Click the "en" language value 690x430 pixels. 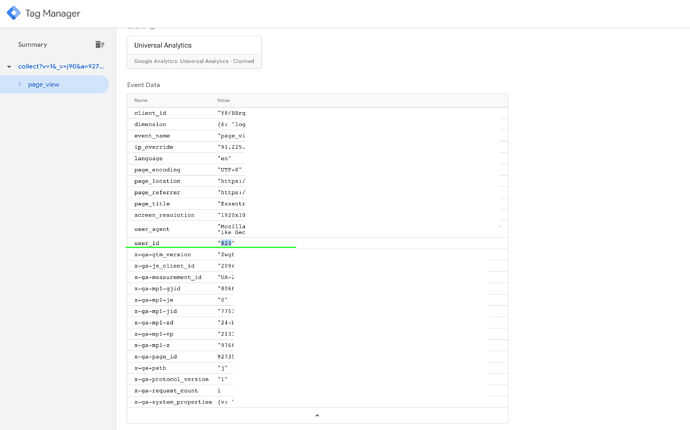[x=224, y=158]
